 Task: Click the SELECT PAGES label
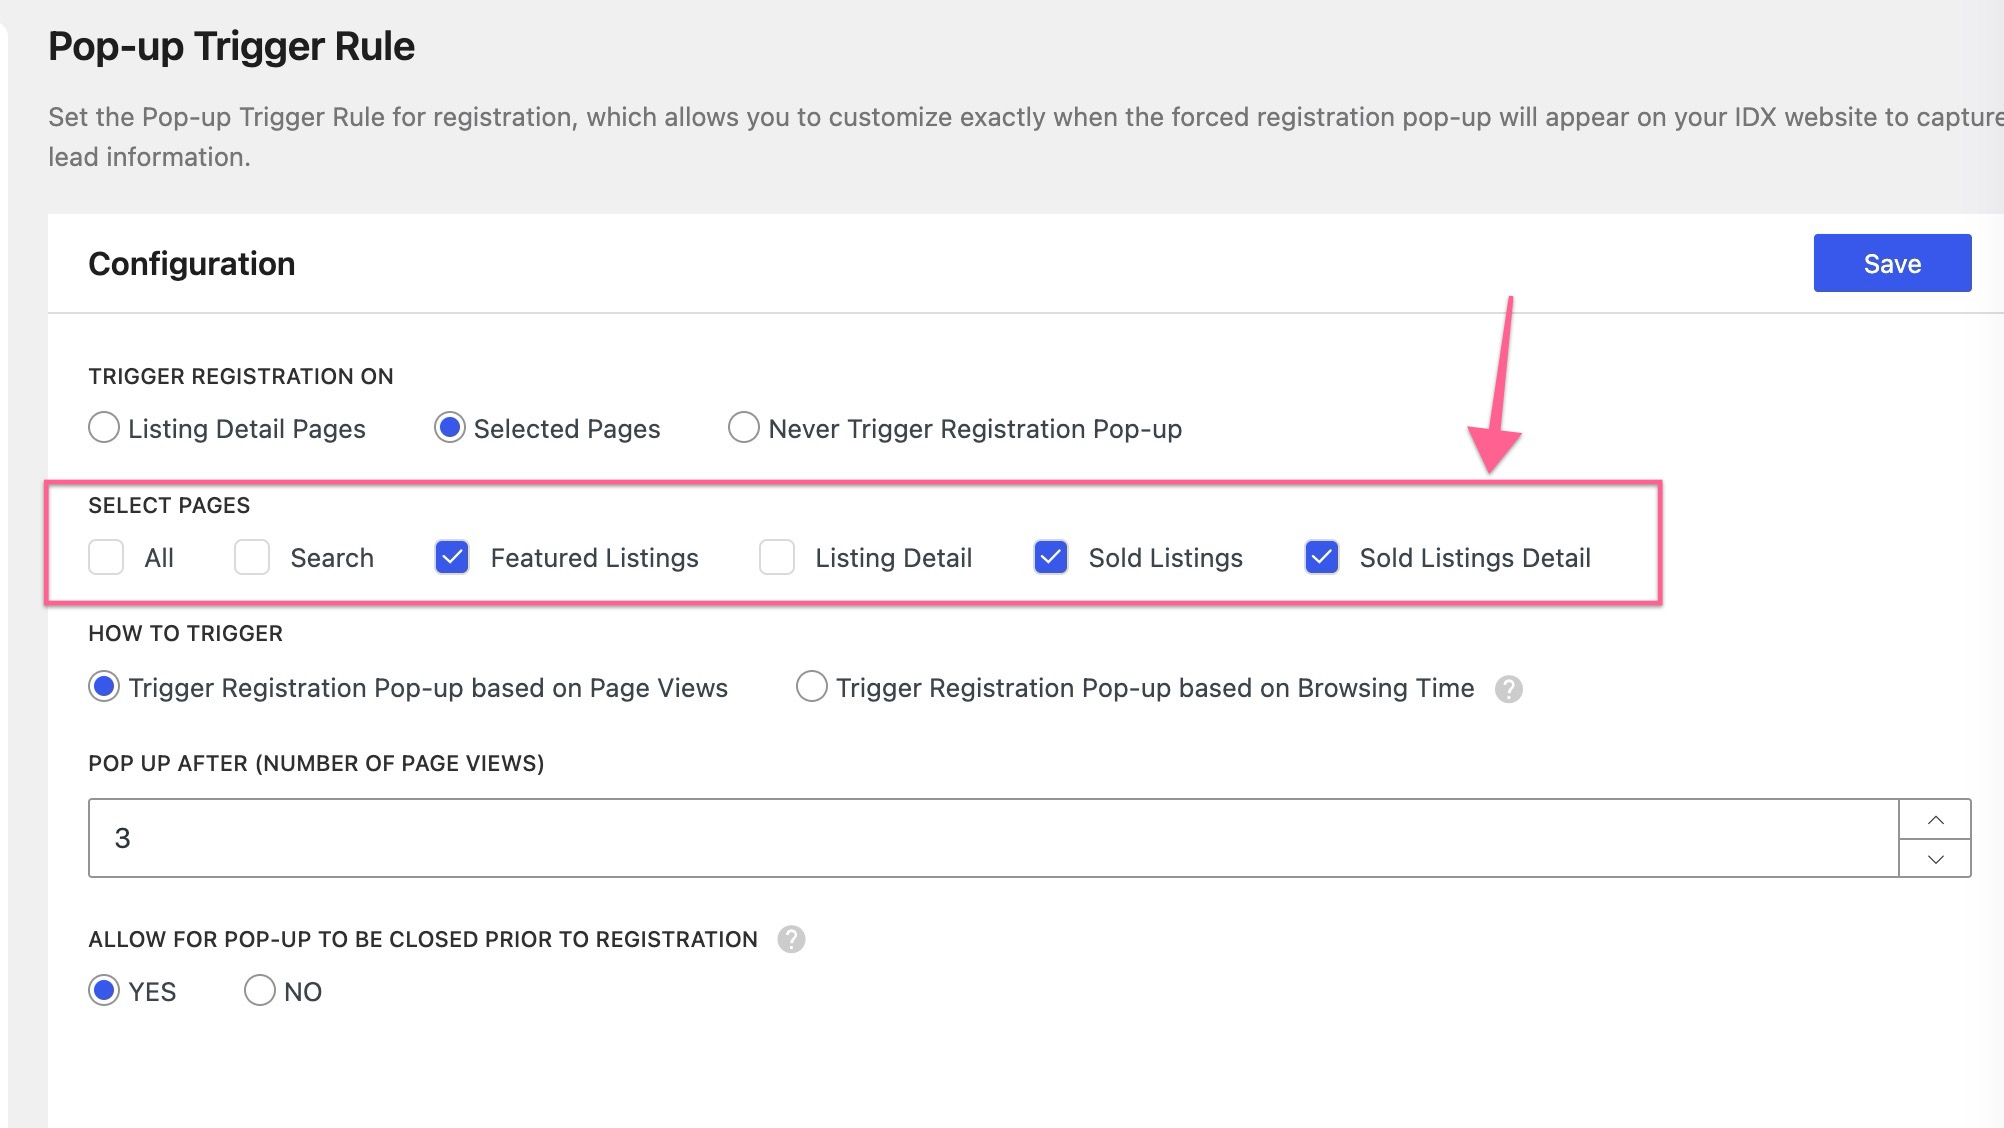click(169, 505)
